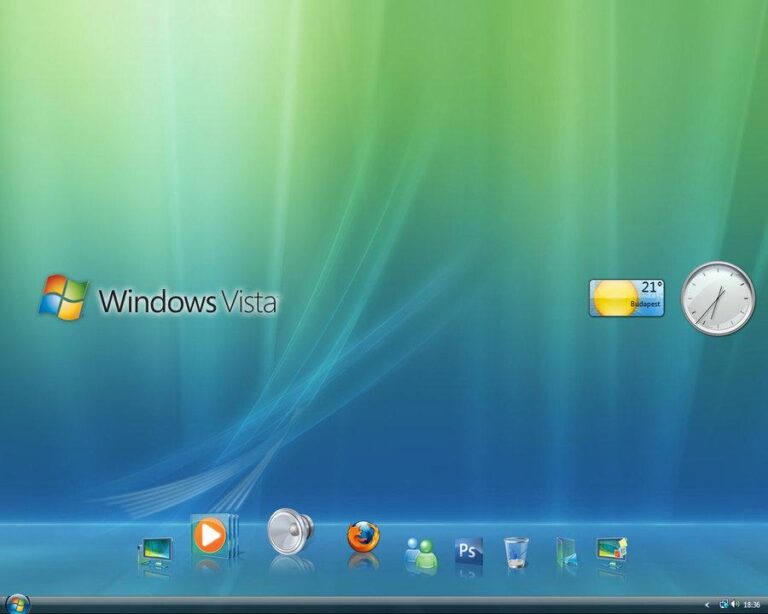Open the silver speaker sound icon in dock

[290, 531]
